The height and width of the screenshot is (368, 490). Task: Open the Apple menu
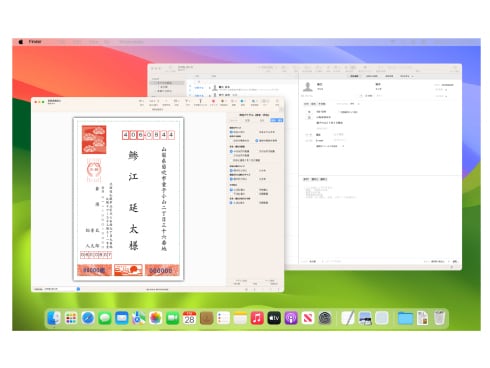[21, 42]
